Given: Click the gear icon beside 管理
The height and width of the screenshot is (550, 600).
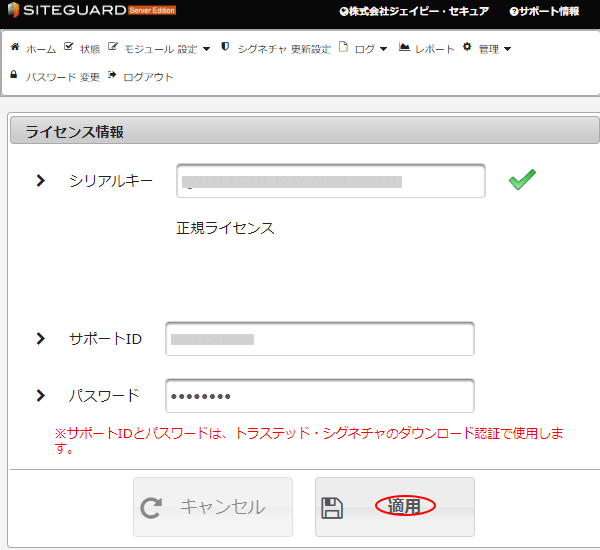Looking at the screenshot, I should click(x=467, y=47).
